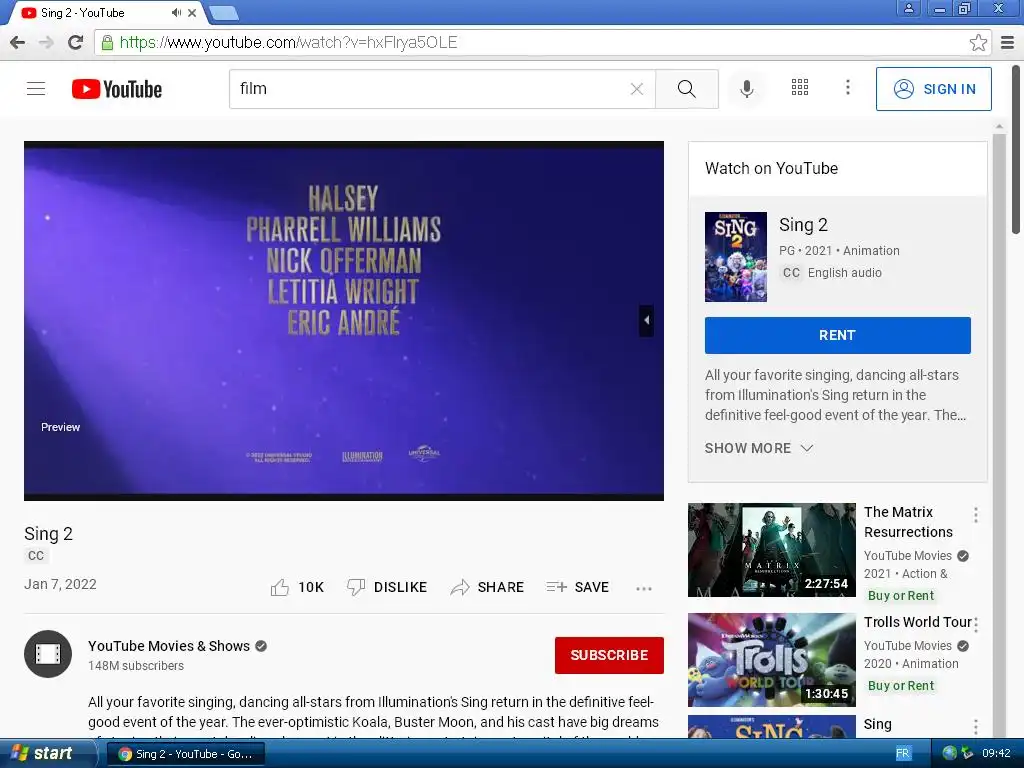Image resolution: width=1024 pixels, height=768 pixels.
Task: Click the address bar URL
Action: (288, 42)
